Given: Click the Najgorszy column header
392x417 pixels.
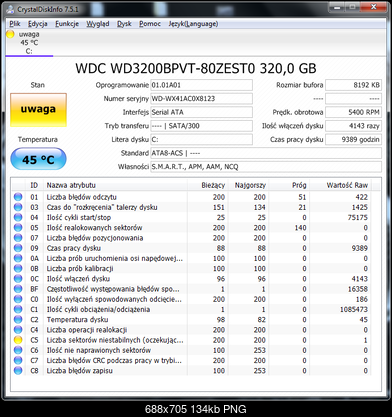Looking at the screenshot, I should click(x=247, y=185).
